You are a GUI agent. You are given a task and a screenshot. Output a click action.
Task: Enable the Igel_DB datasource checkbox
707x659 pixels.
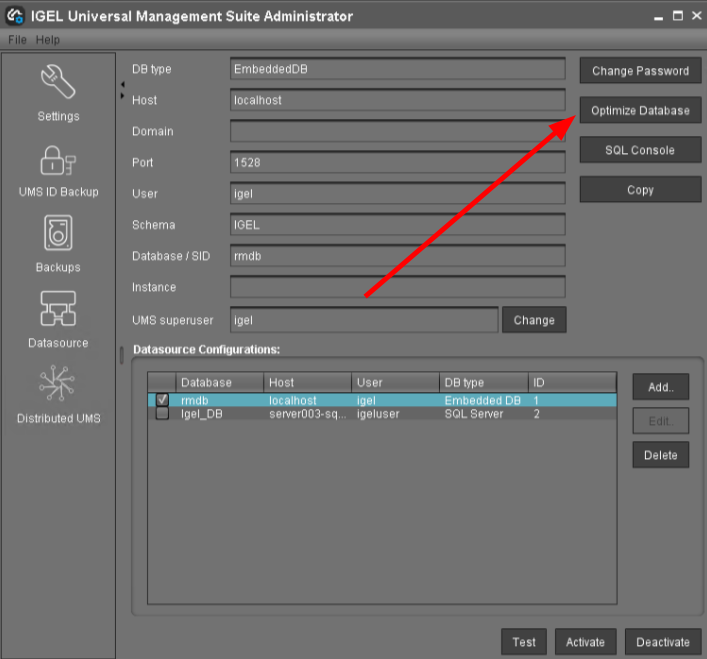[x=162, y=414]
